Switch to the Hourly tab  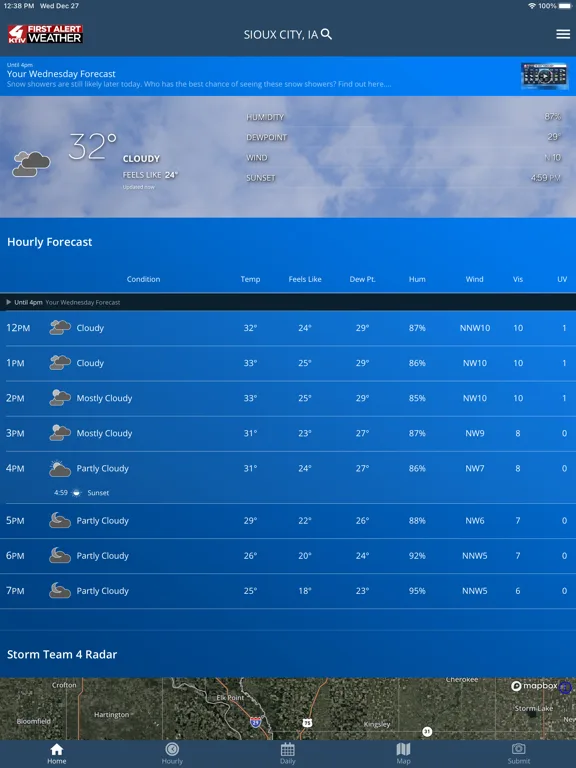(172, 753)
